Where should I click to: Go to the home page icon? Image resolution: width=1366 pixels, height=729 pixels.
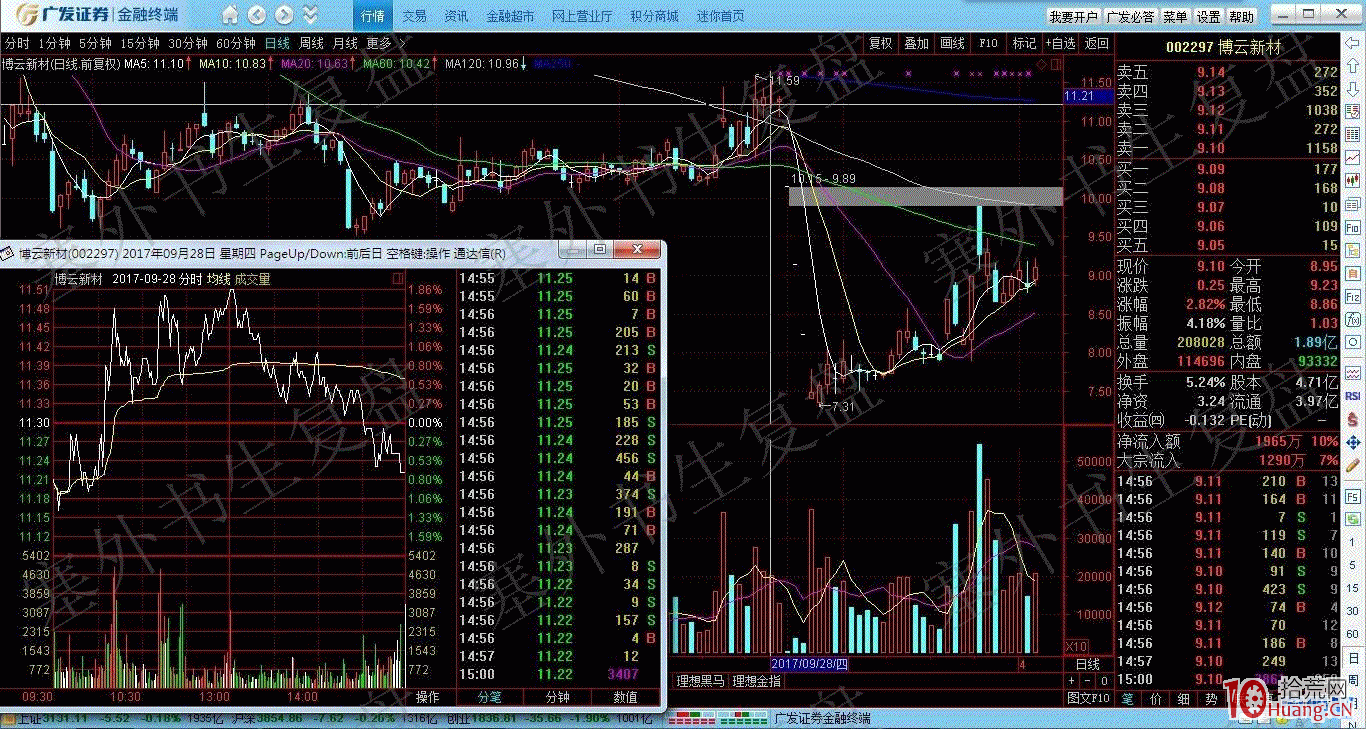coord(231,15)
